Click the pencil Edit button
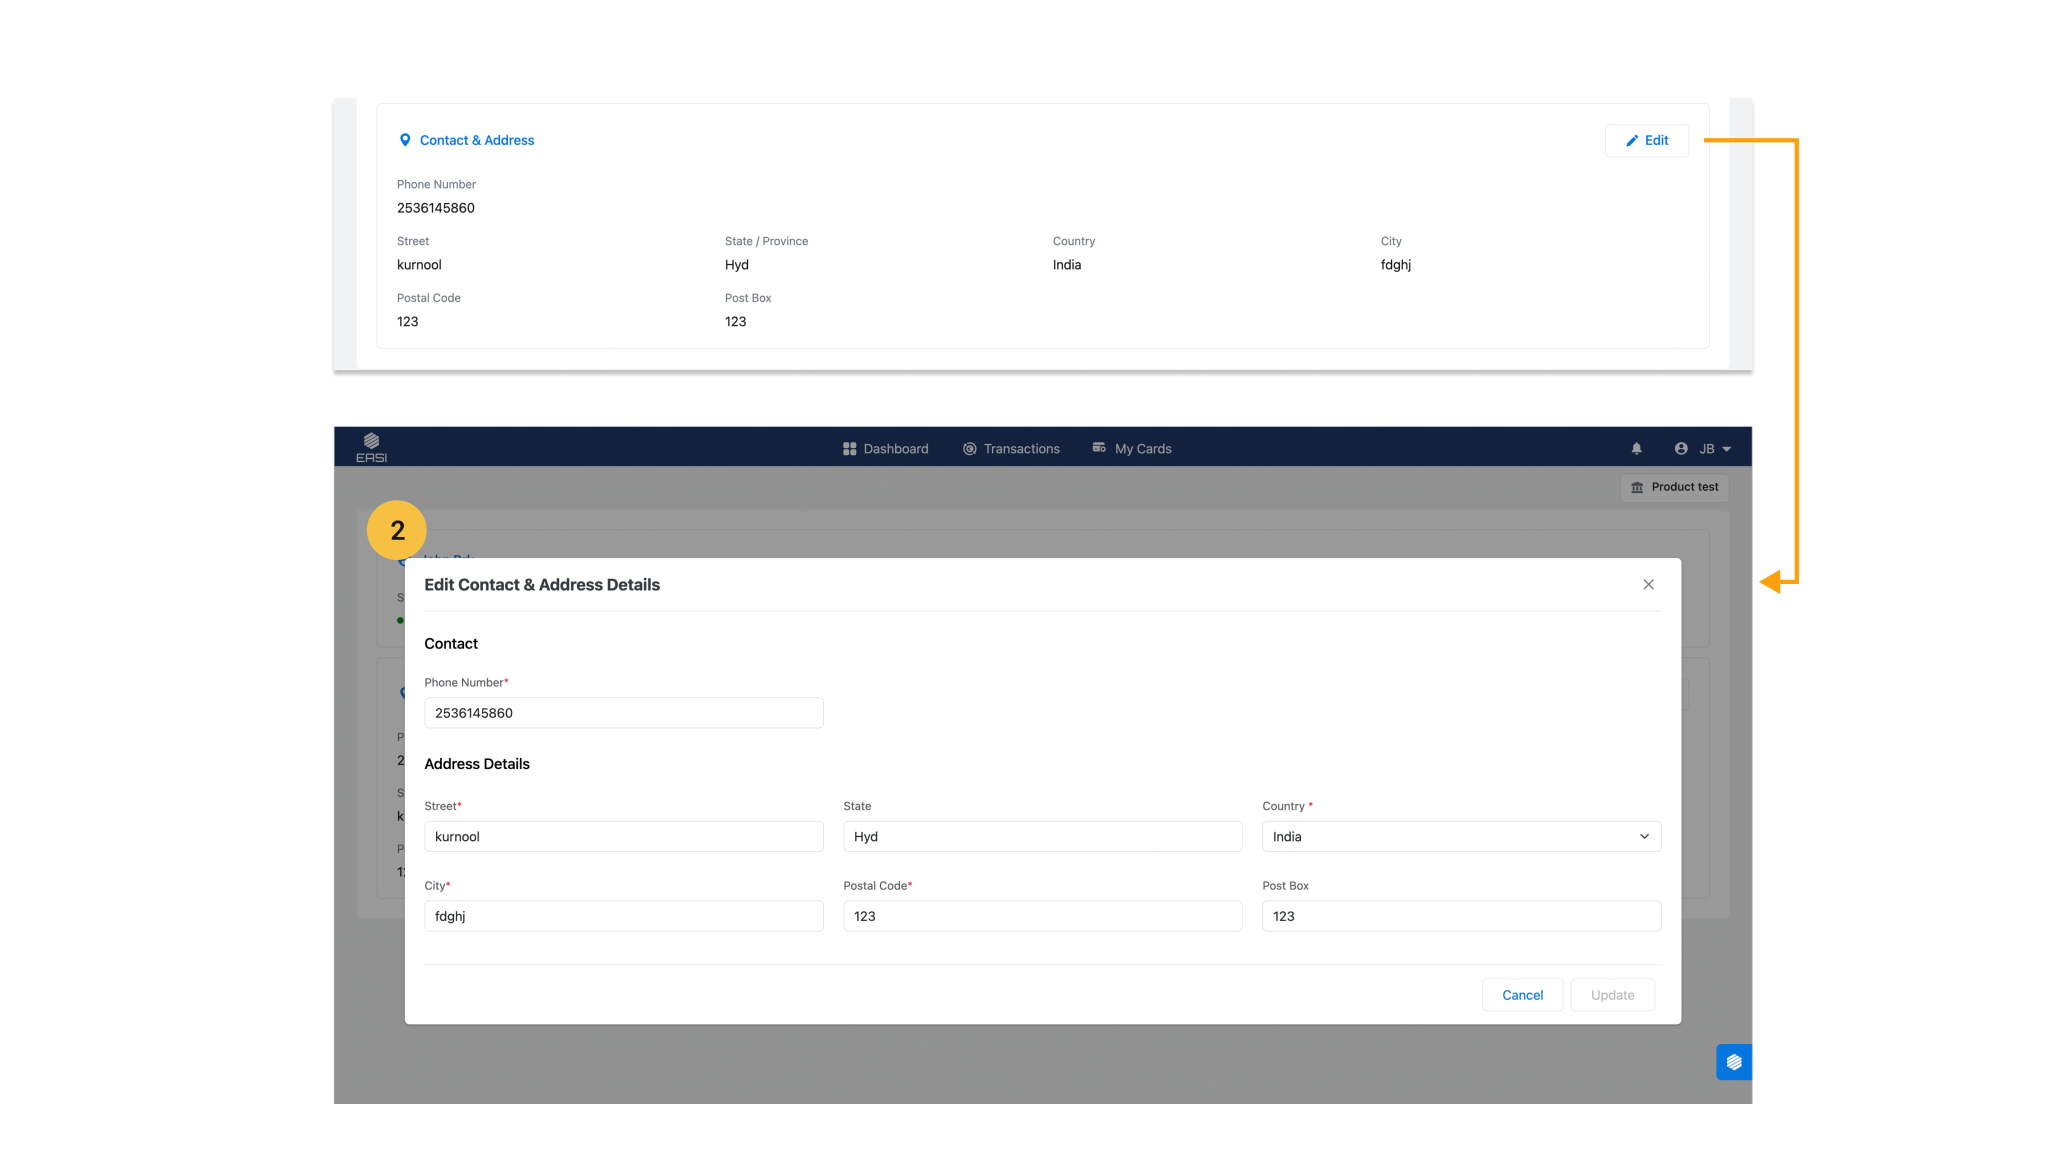 click(x=1647, y=141)
